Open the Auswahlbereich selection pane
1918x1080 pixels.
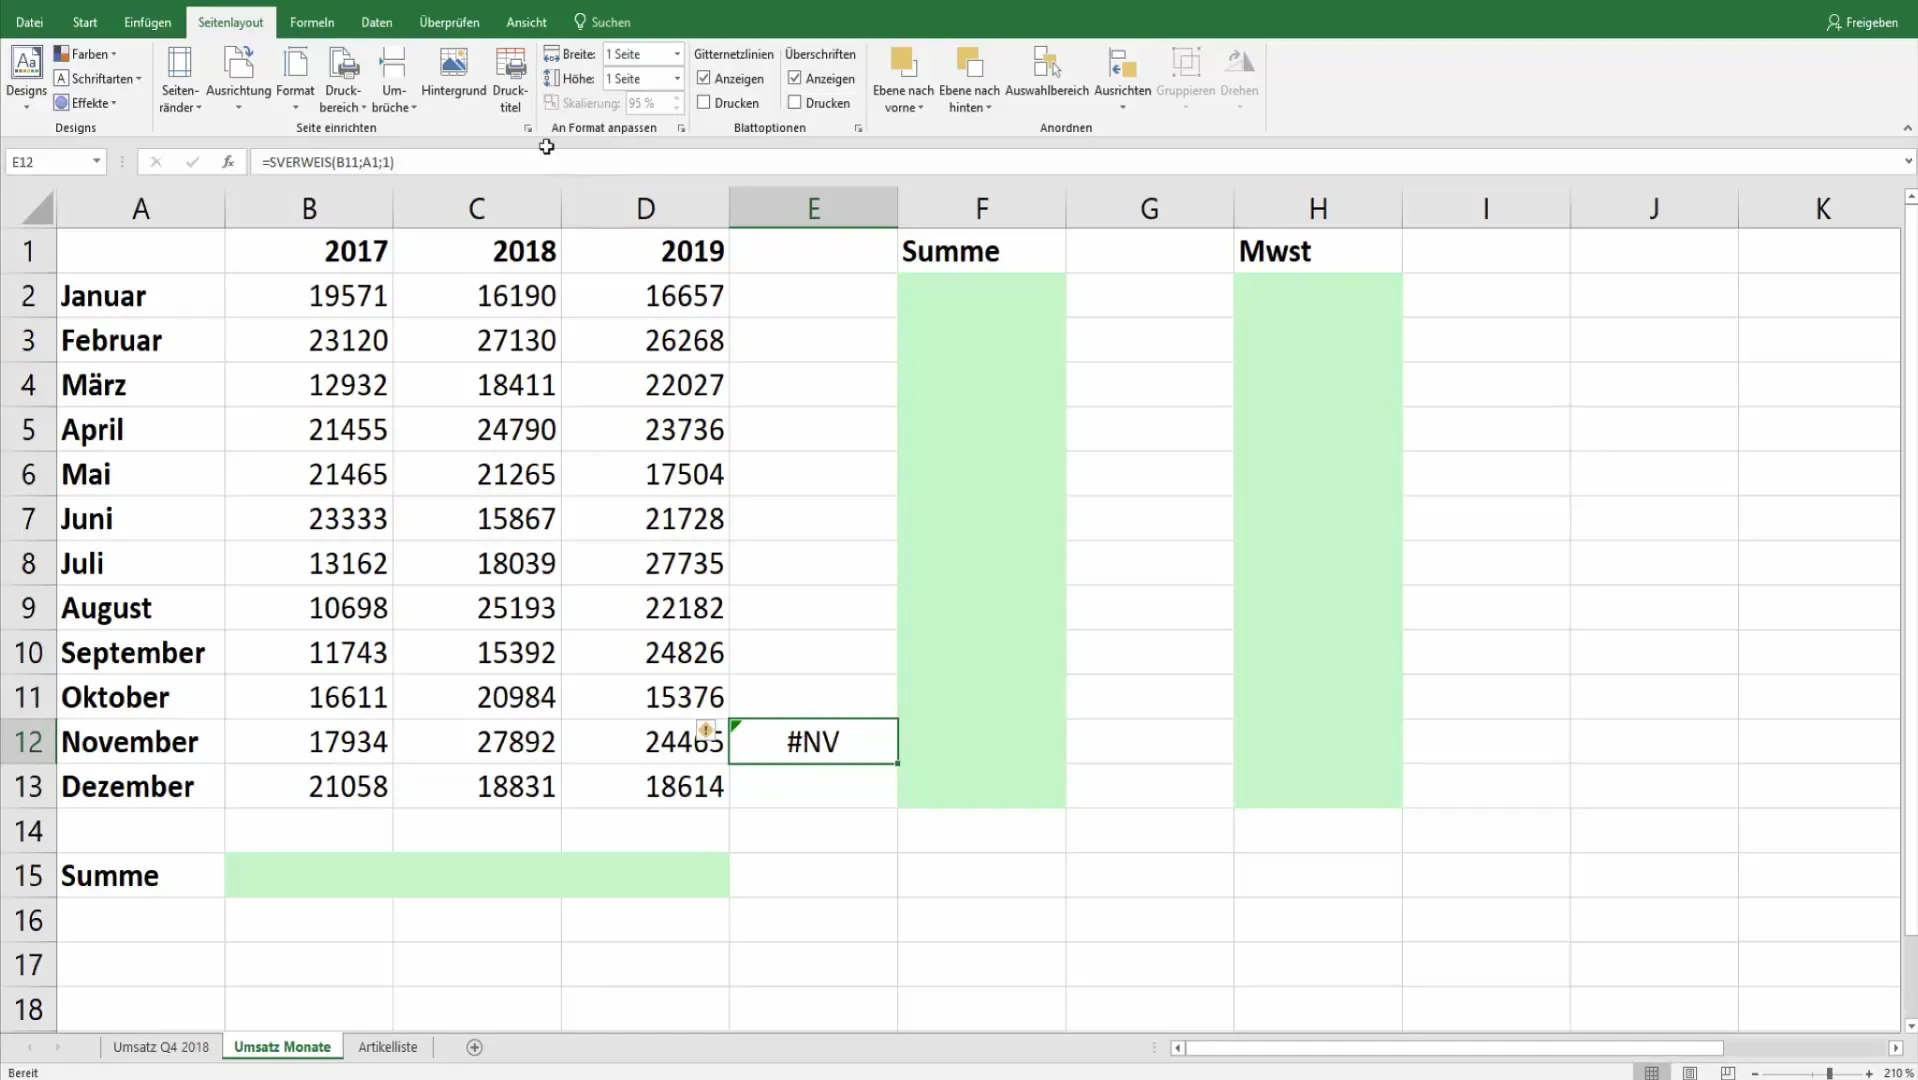pyautogui.click(x=1046, y=73)
